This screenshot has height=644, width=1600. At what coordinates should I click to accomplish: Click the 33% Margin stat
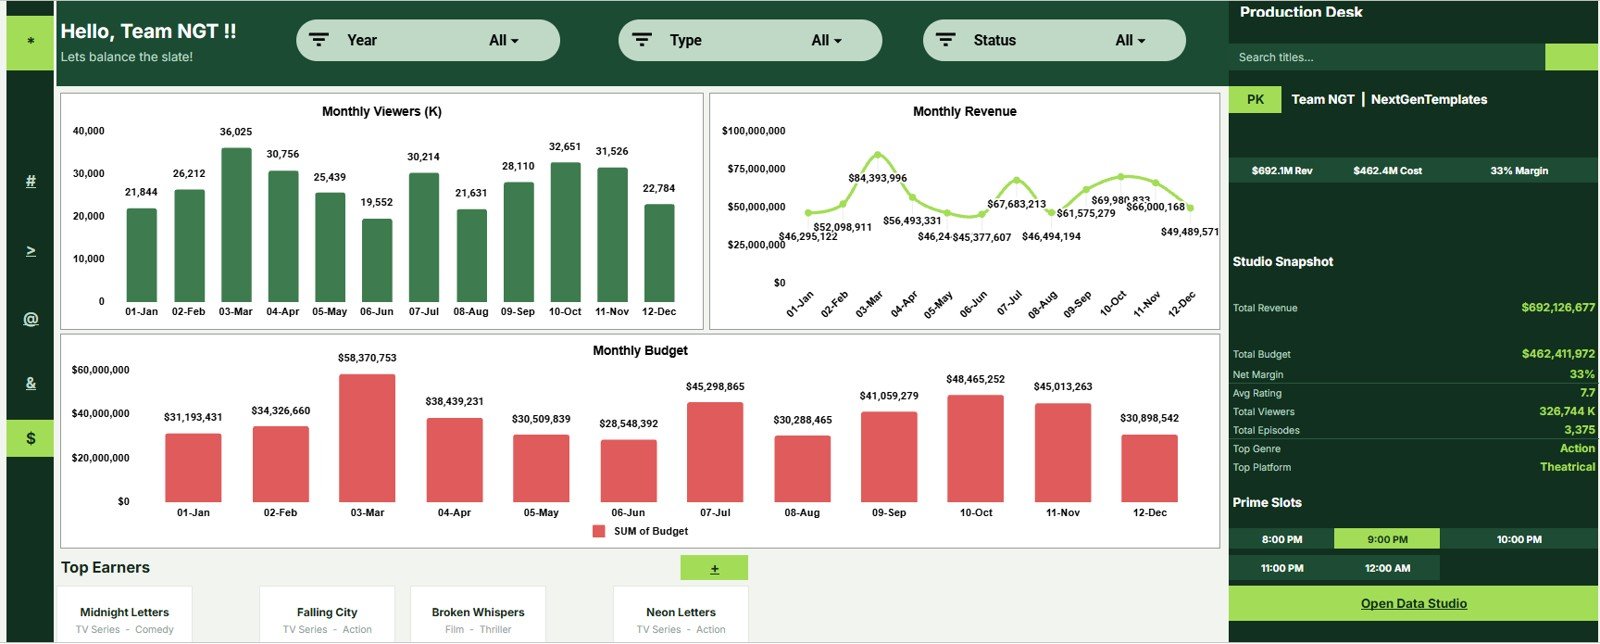[1519, 171]
